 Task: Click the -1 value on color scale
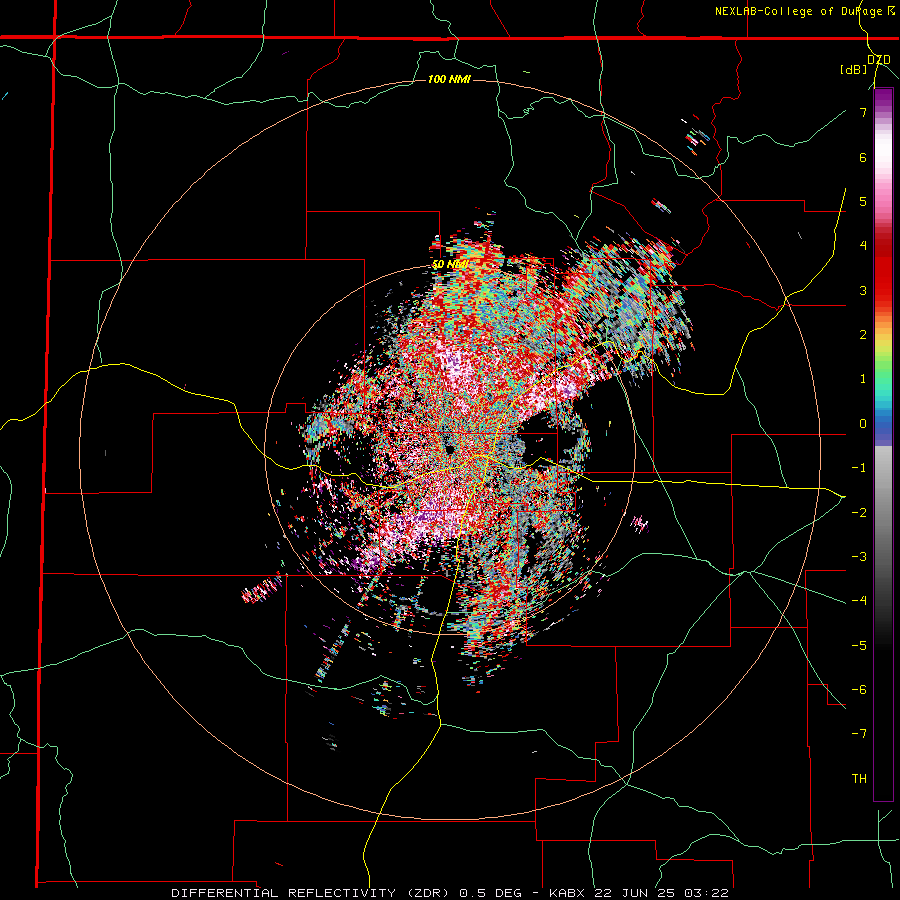(859, 468)
